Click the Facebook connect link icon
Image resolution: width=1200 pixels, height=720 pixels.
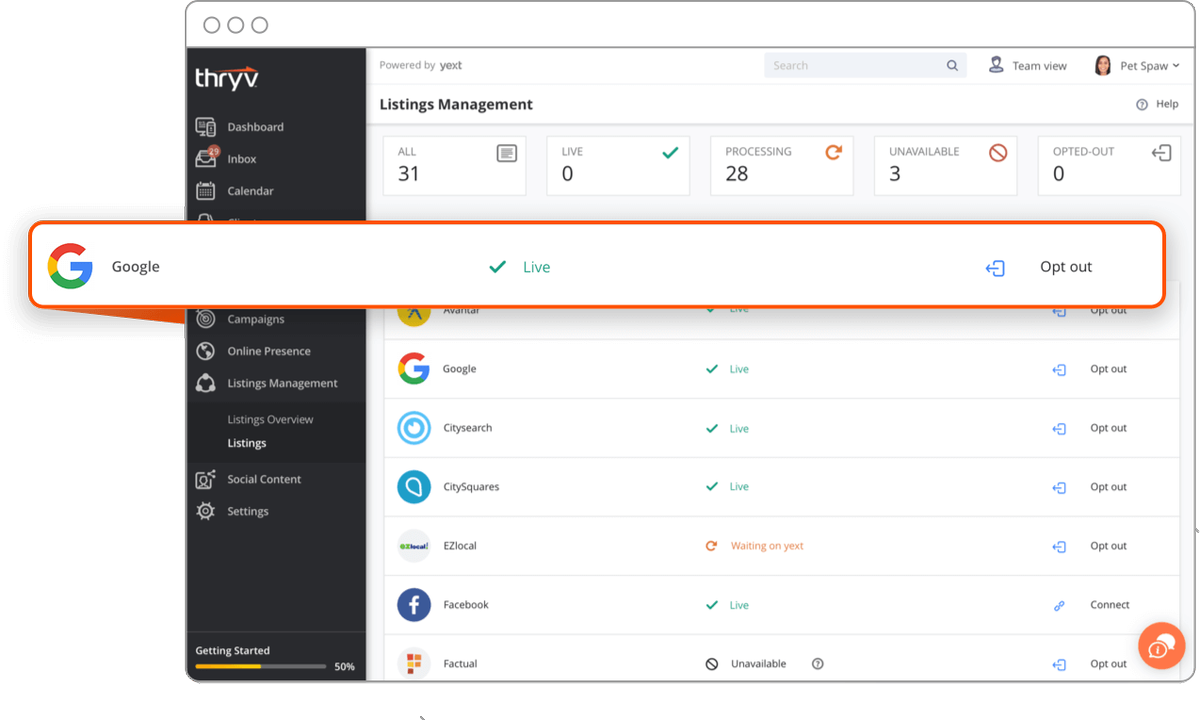click(1059, 606)
